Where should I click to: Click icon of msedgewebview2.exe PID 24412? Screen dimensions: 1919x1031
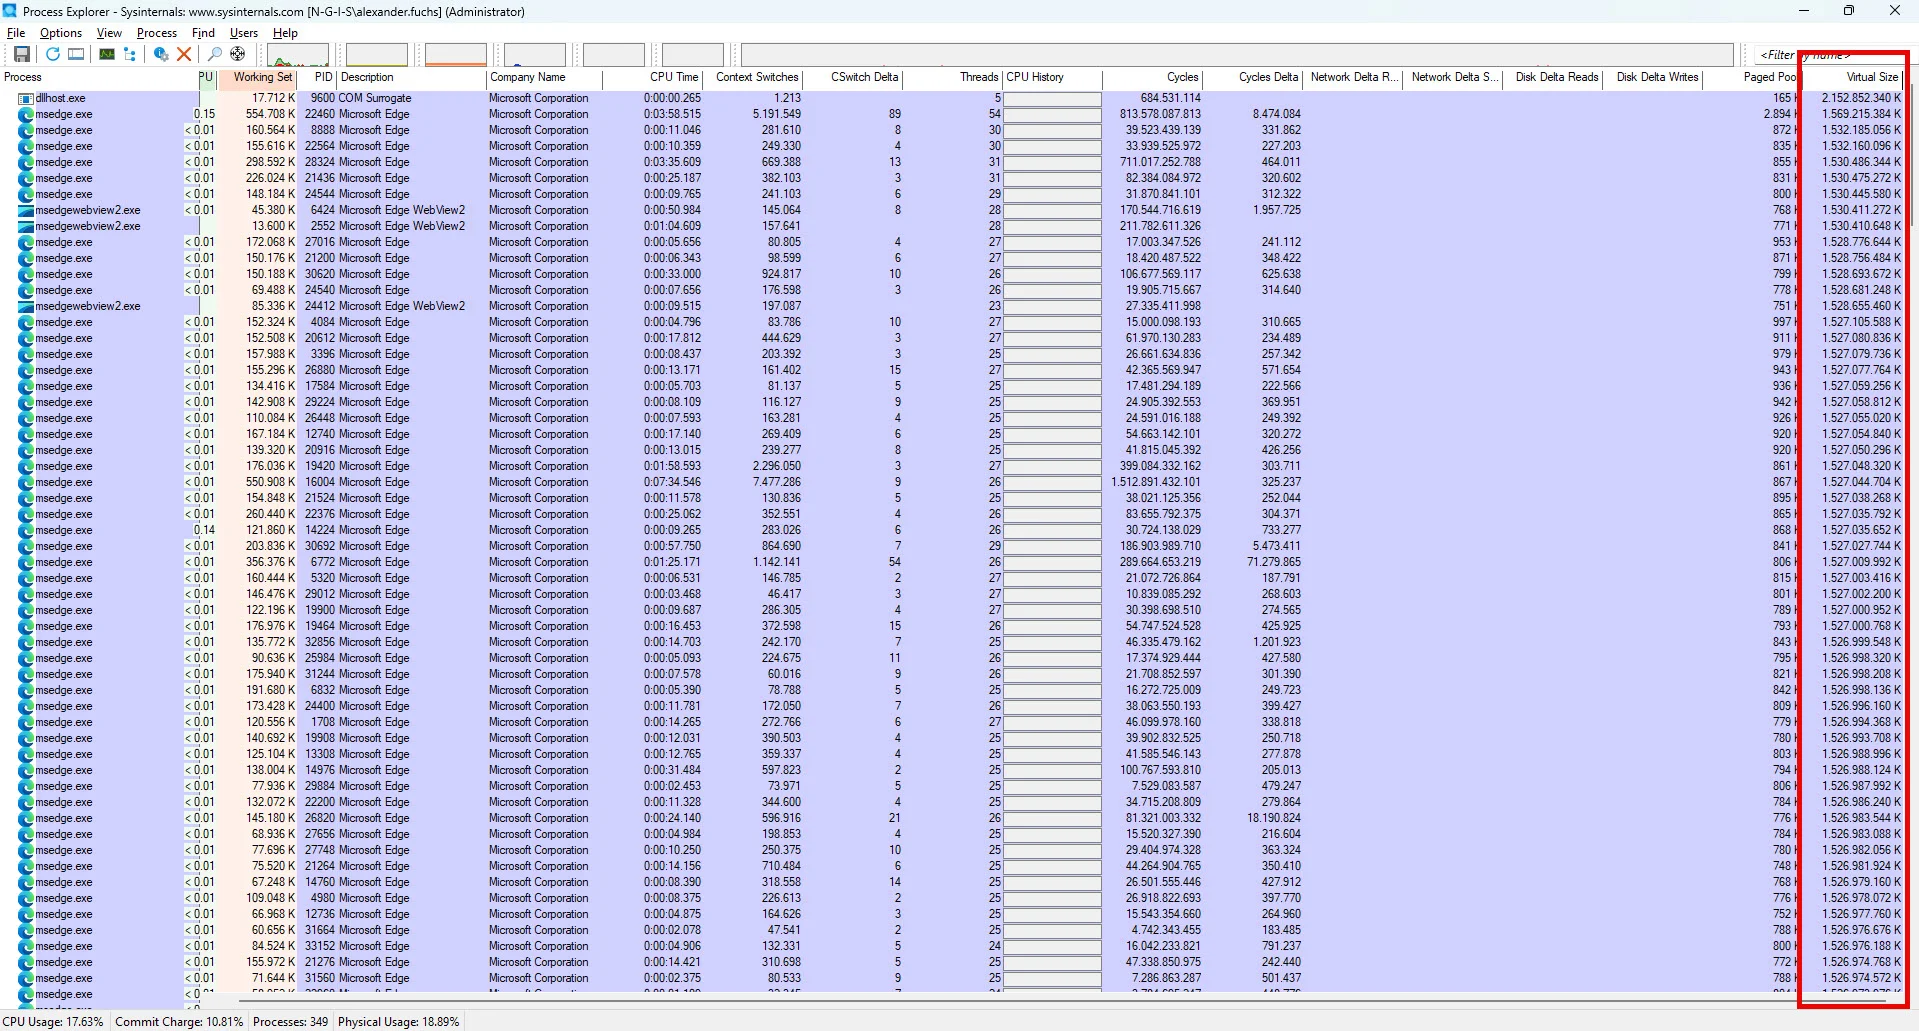26,306
